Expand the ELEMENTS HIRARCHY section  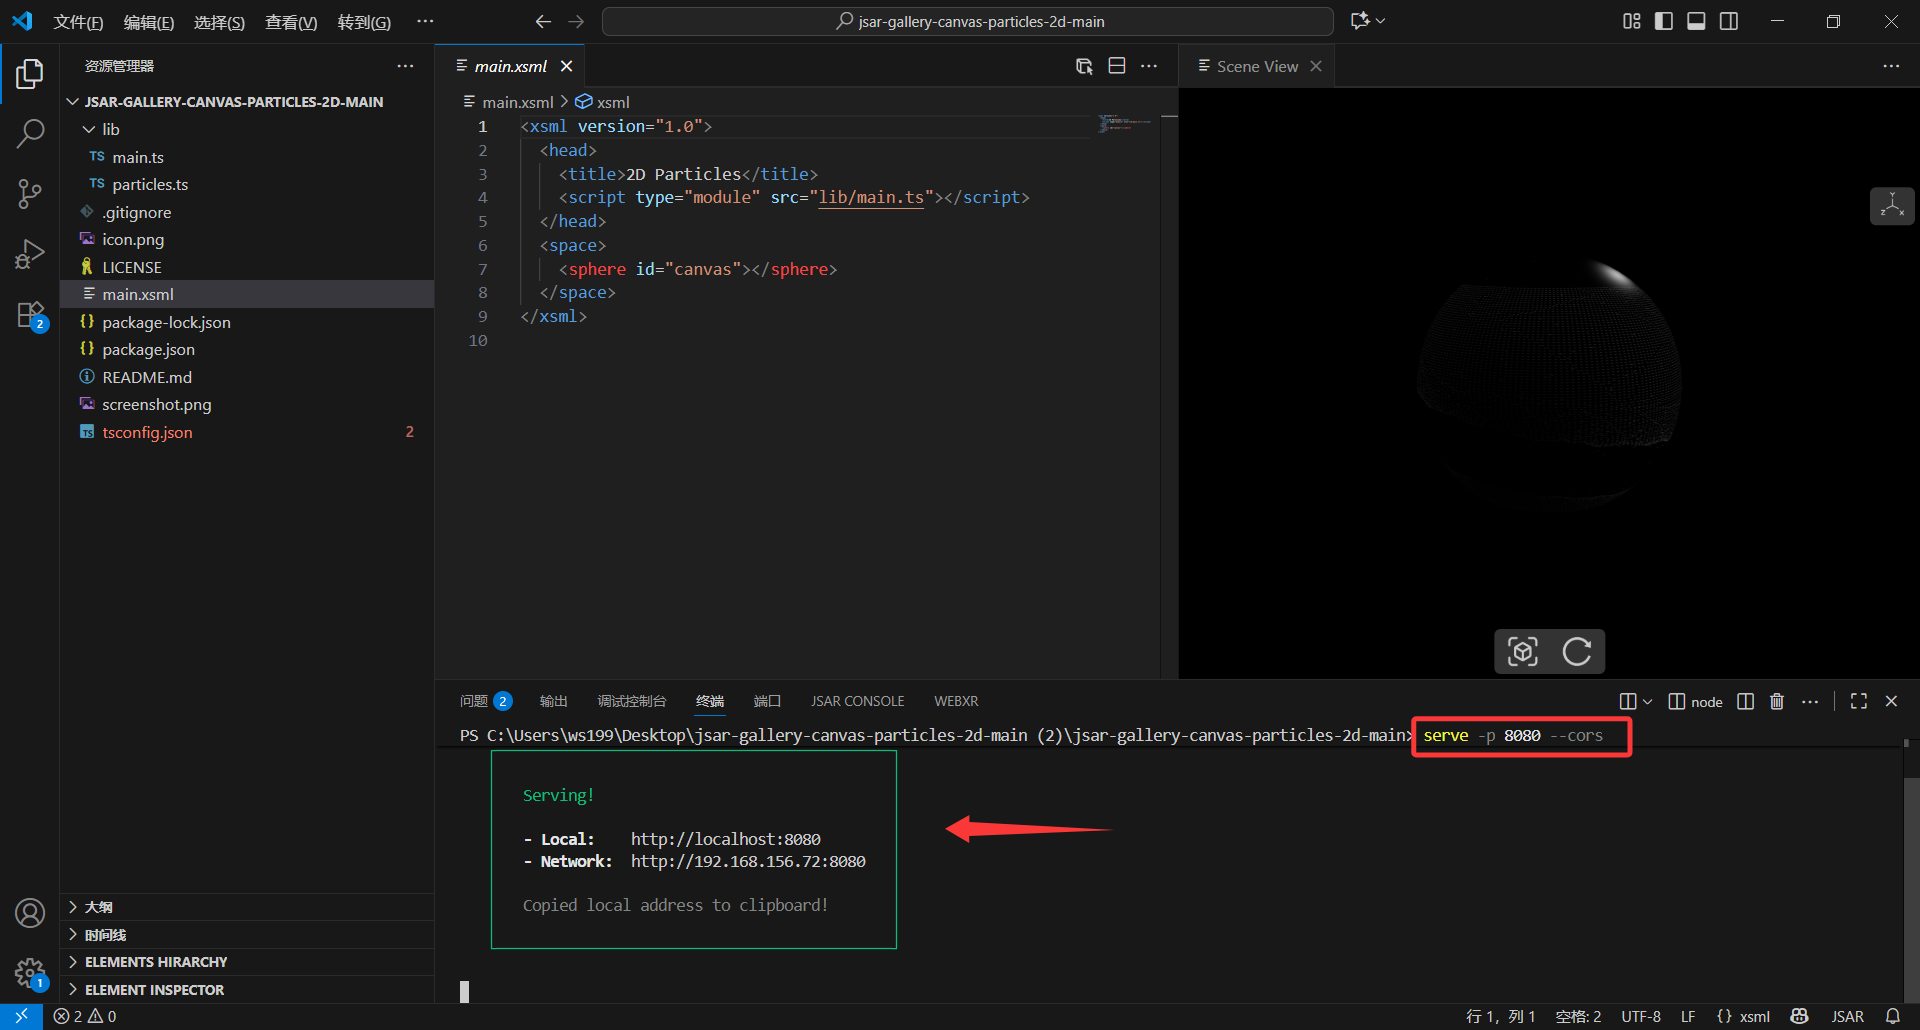[156, 962]
